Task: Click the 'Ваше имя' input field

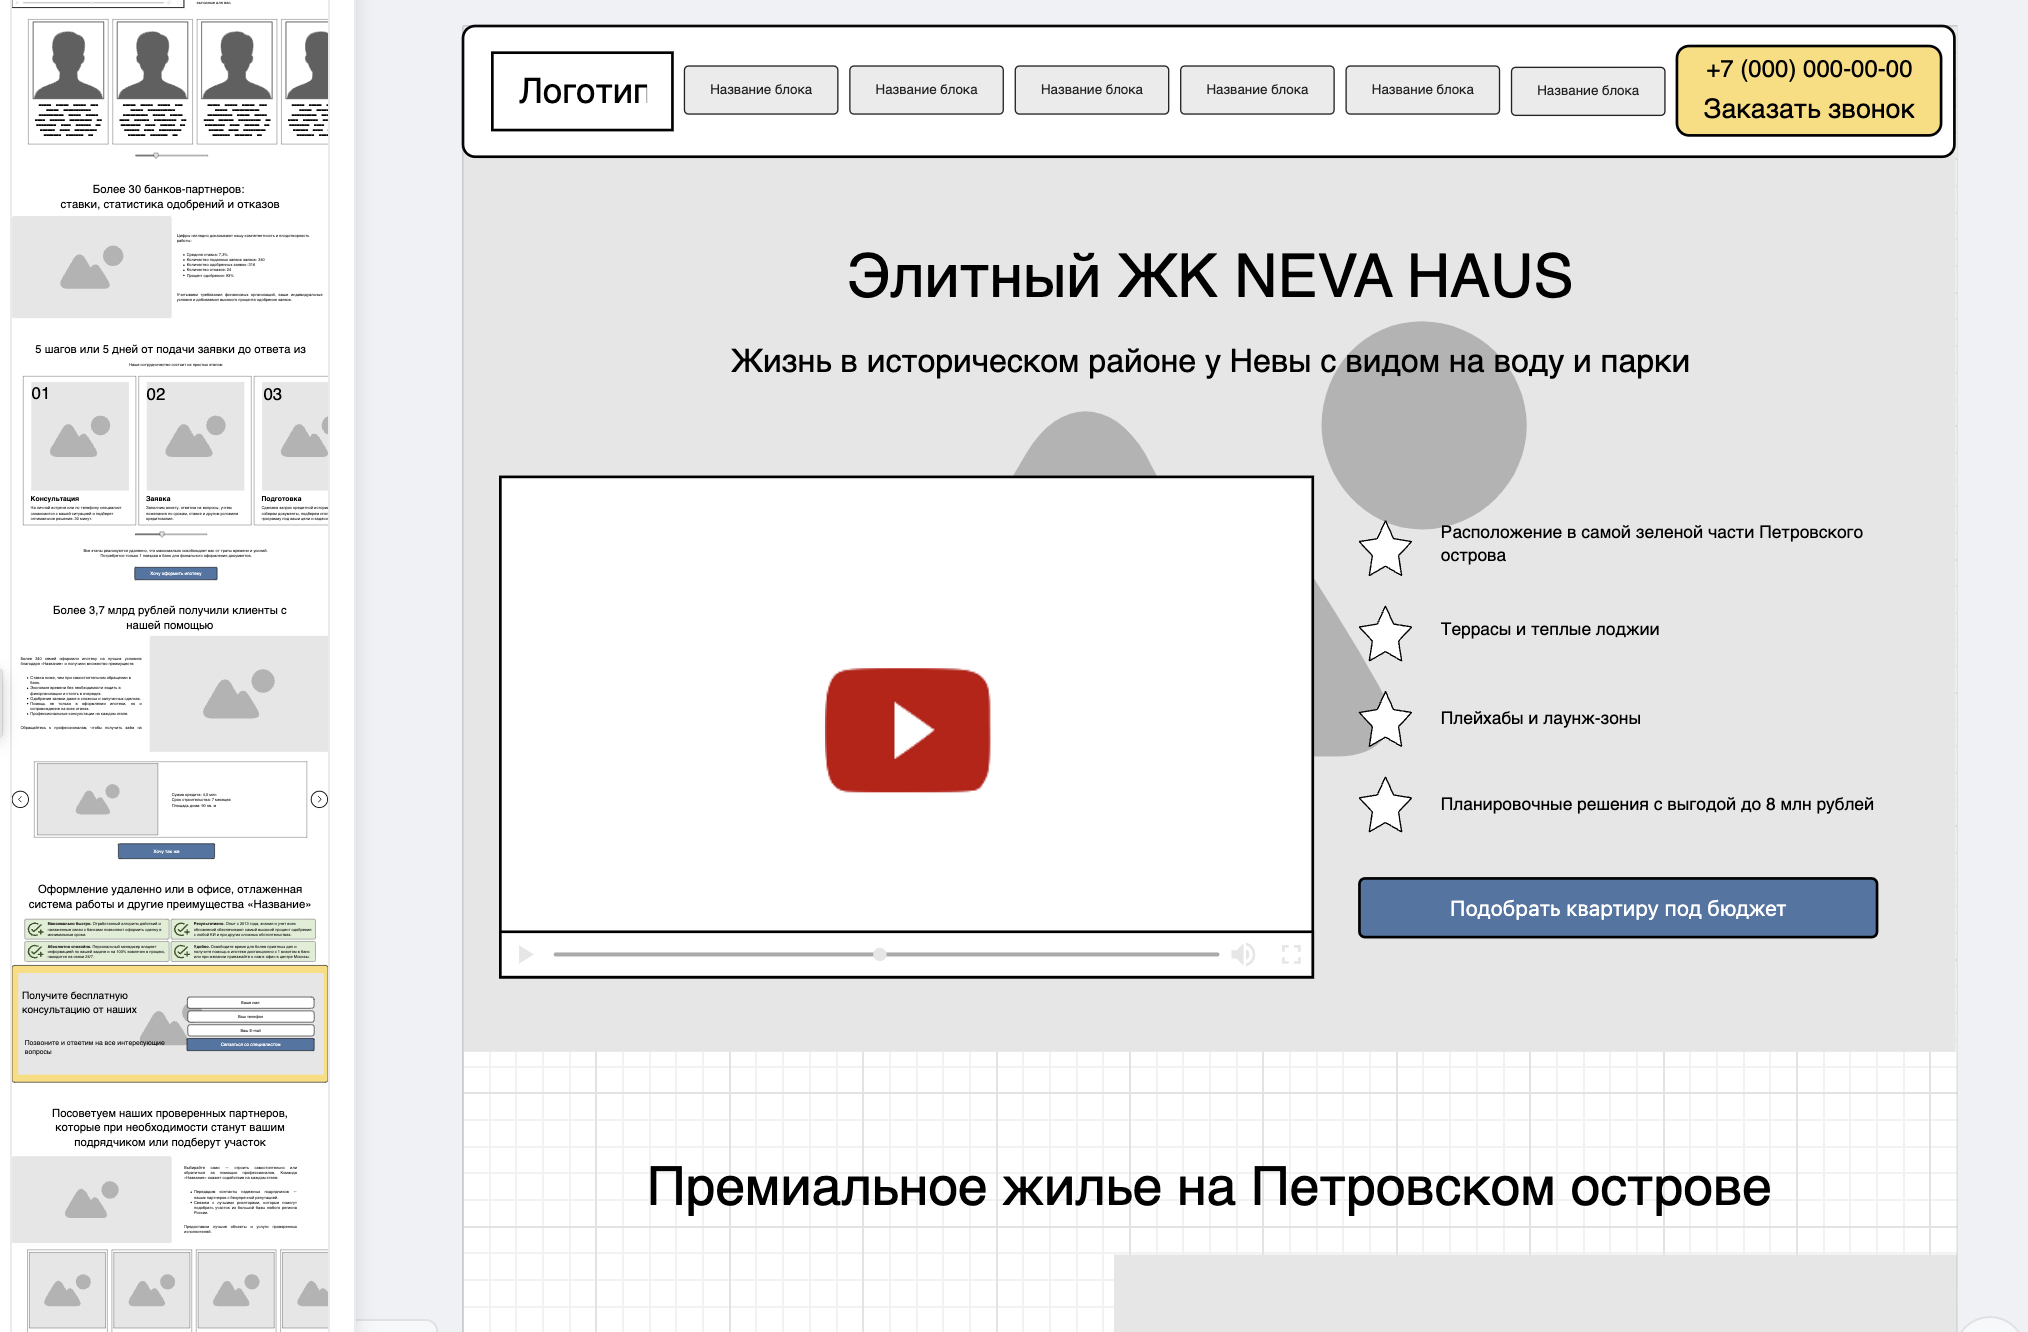Action: 250,1002
